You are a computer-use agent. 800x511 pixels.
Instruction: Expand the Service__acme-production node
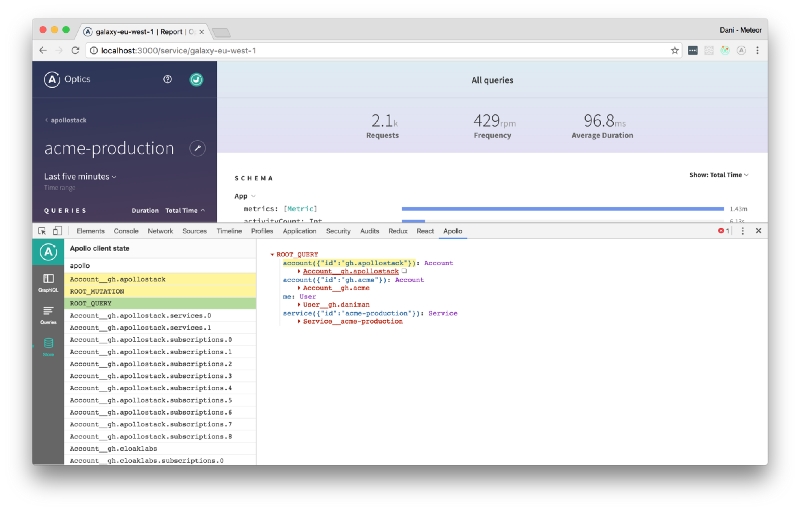point(299,321)
